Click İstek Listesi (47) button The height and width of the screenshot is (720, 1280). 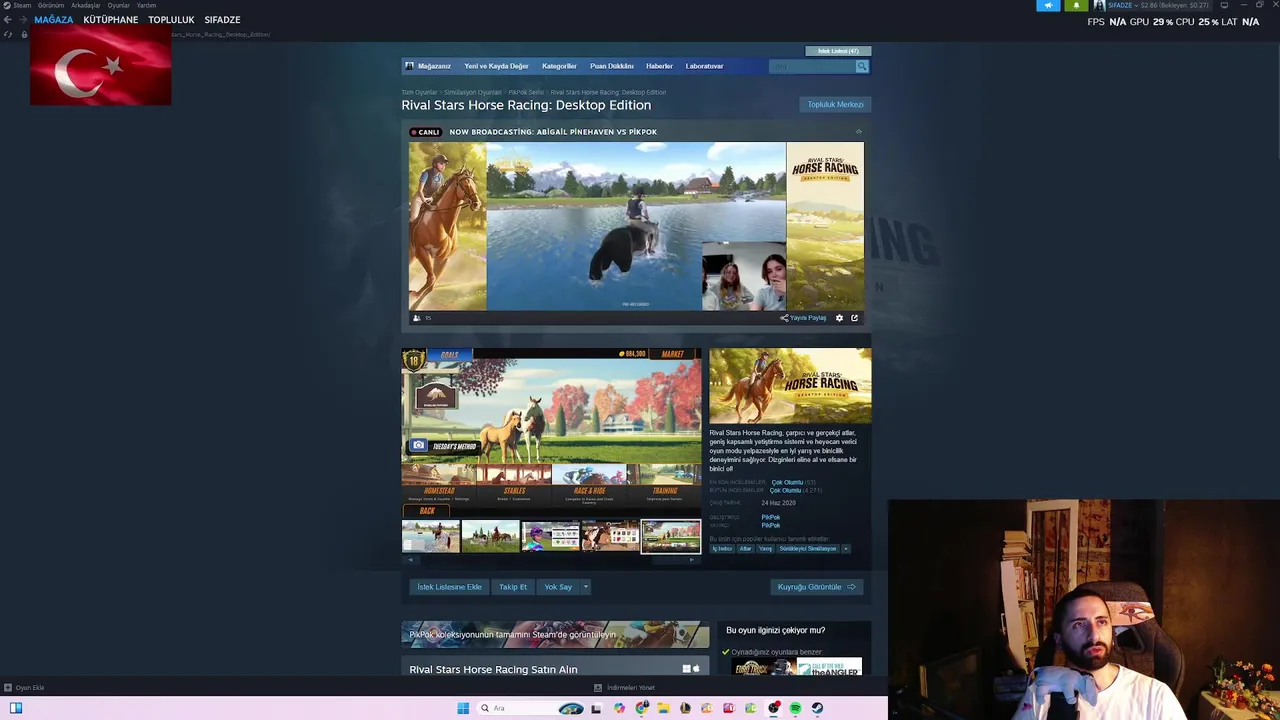(838, 51)
